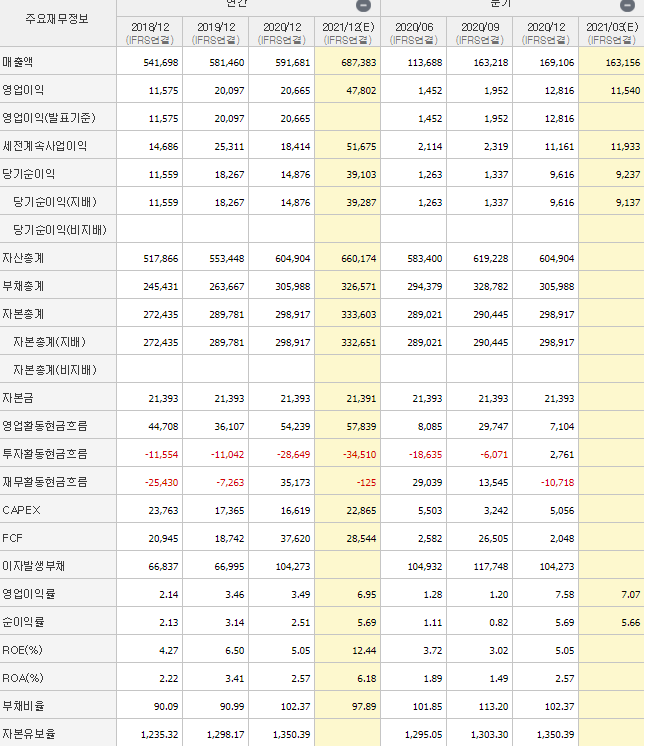
Task: Select the 부채총계 estimate 326,571
Action: pos(359,287)
